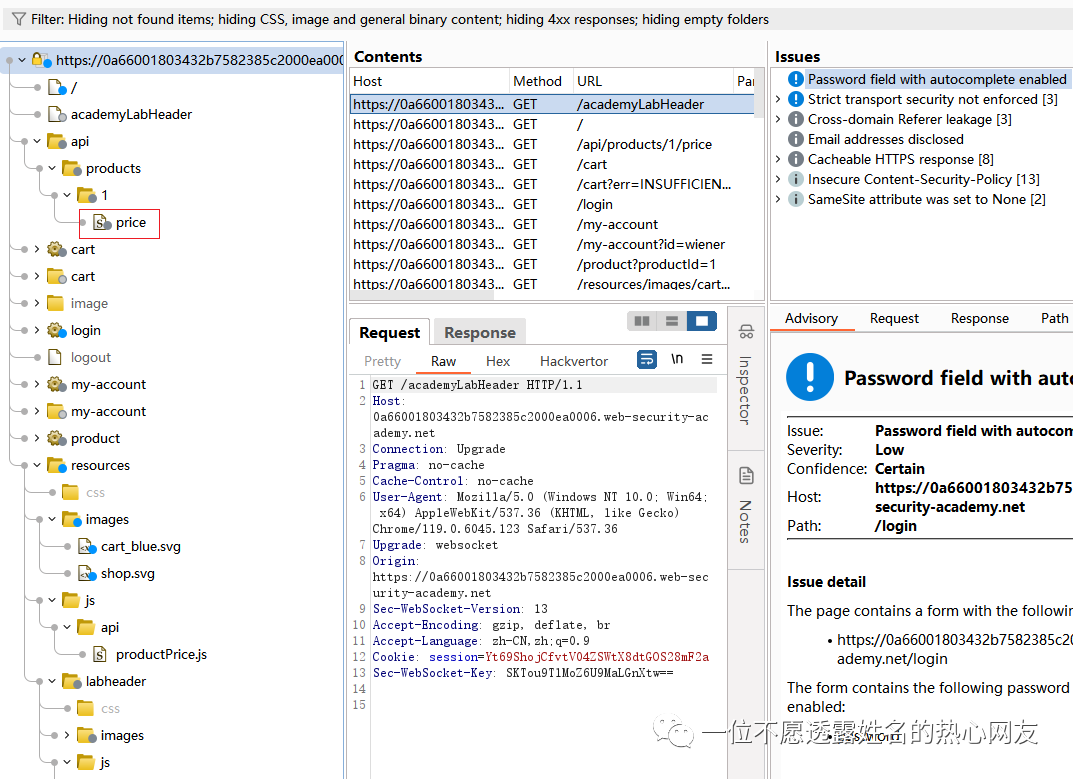Click the Insecure Content-Security-Policy info icon
The image size is (1073, 779).
click(x=796, y=179)
